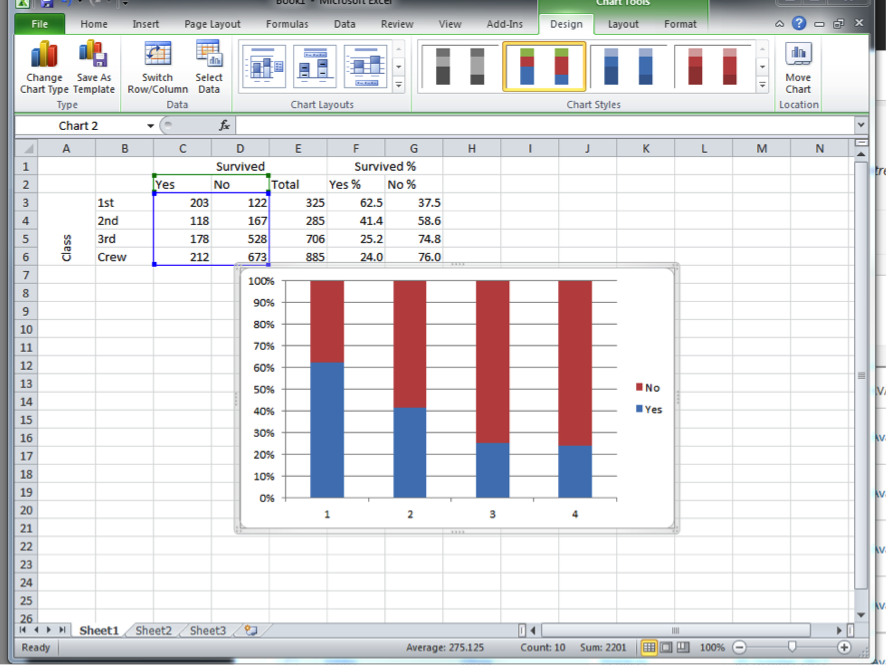Expand the Chart Styles gallery
The width and height of the screenshot is (886, 665).
tap(763, 87)
